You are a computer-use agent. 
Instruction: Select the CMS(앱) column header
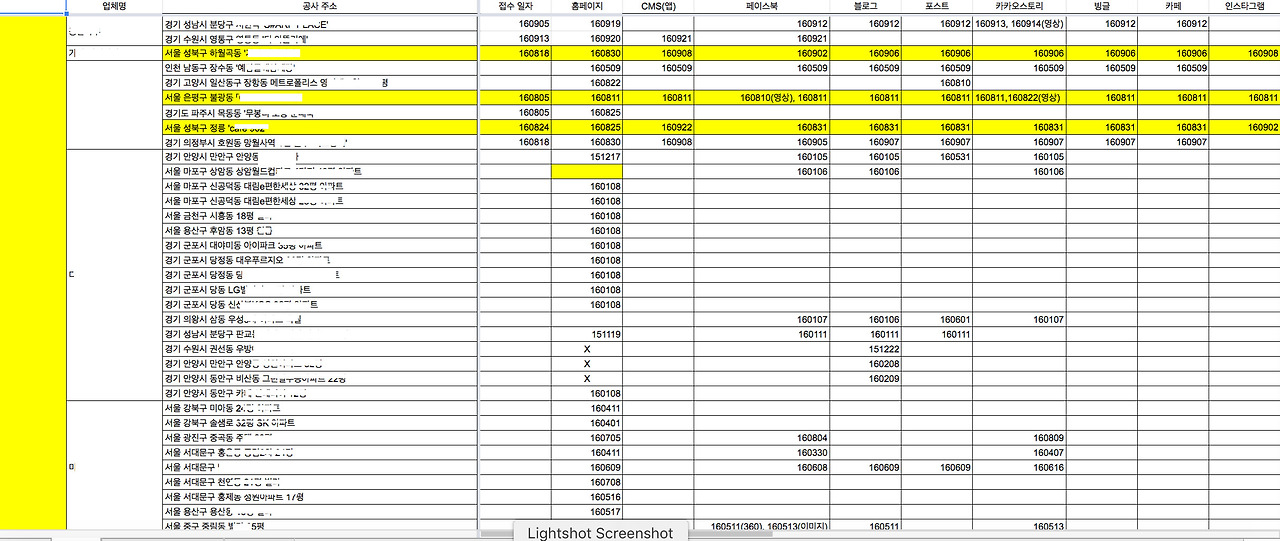[659, 6]
